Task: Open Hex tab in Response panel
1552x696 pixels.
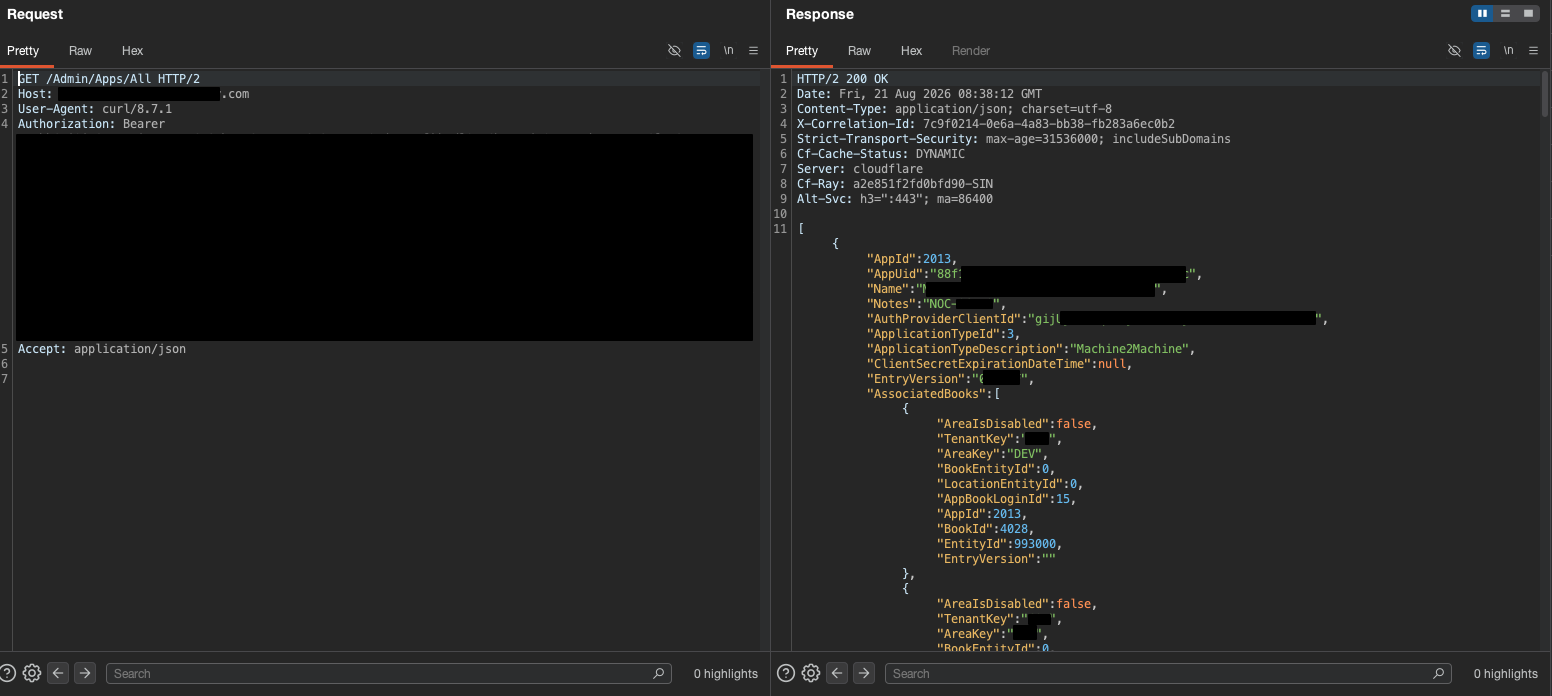Action: 911,50
